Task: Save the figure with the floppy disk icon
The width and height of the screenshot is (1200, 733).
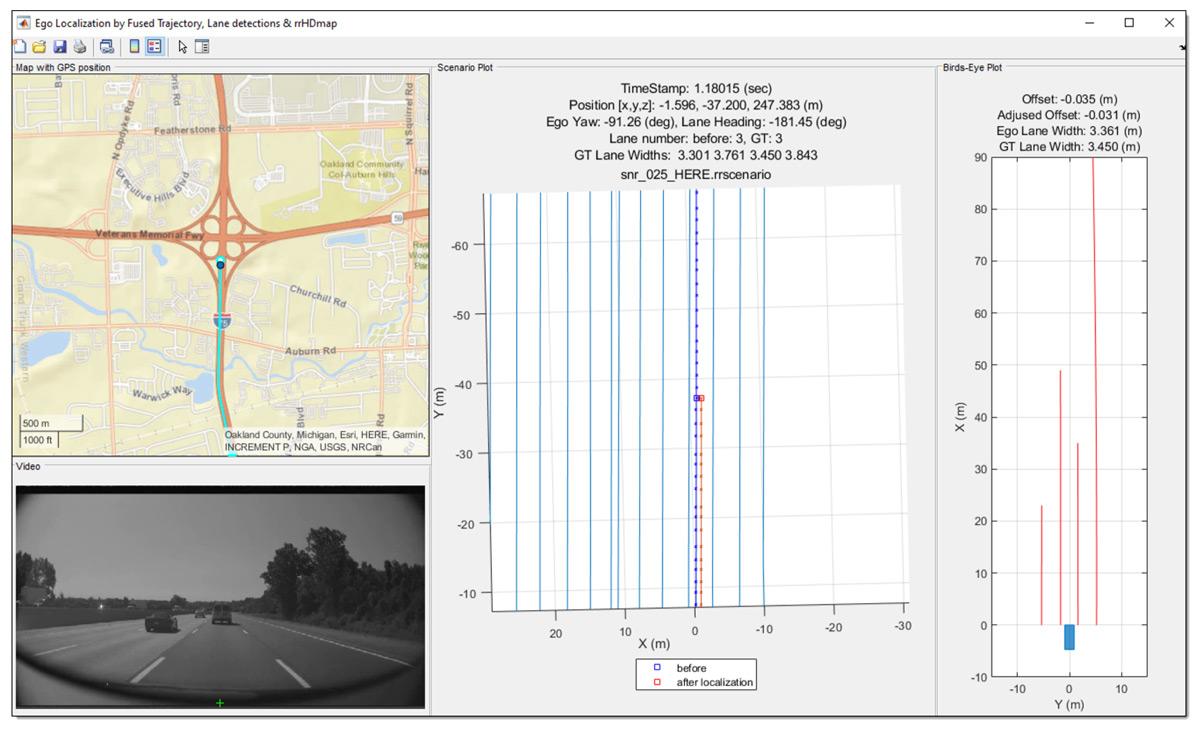Action: point(60,46)
